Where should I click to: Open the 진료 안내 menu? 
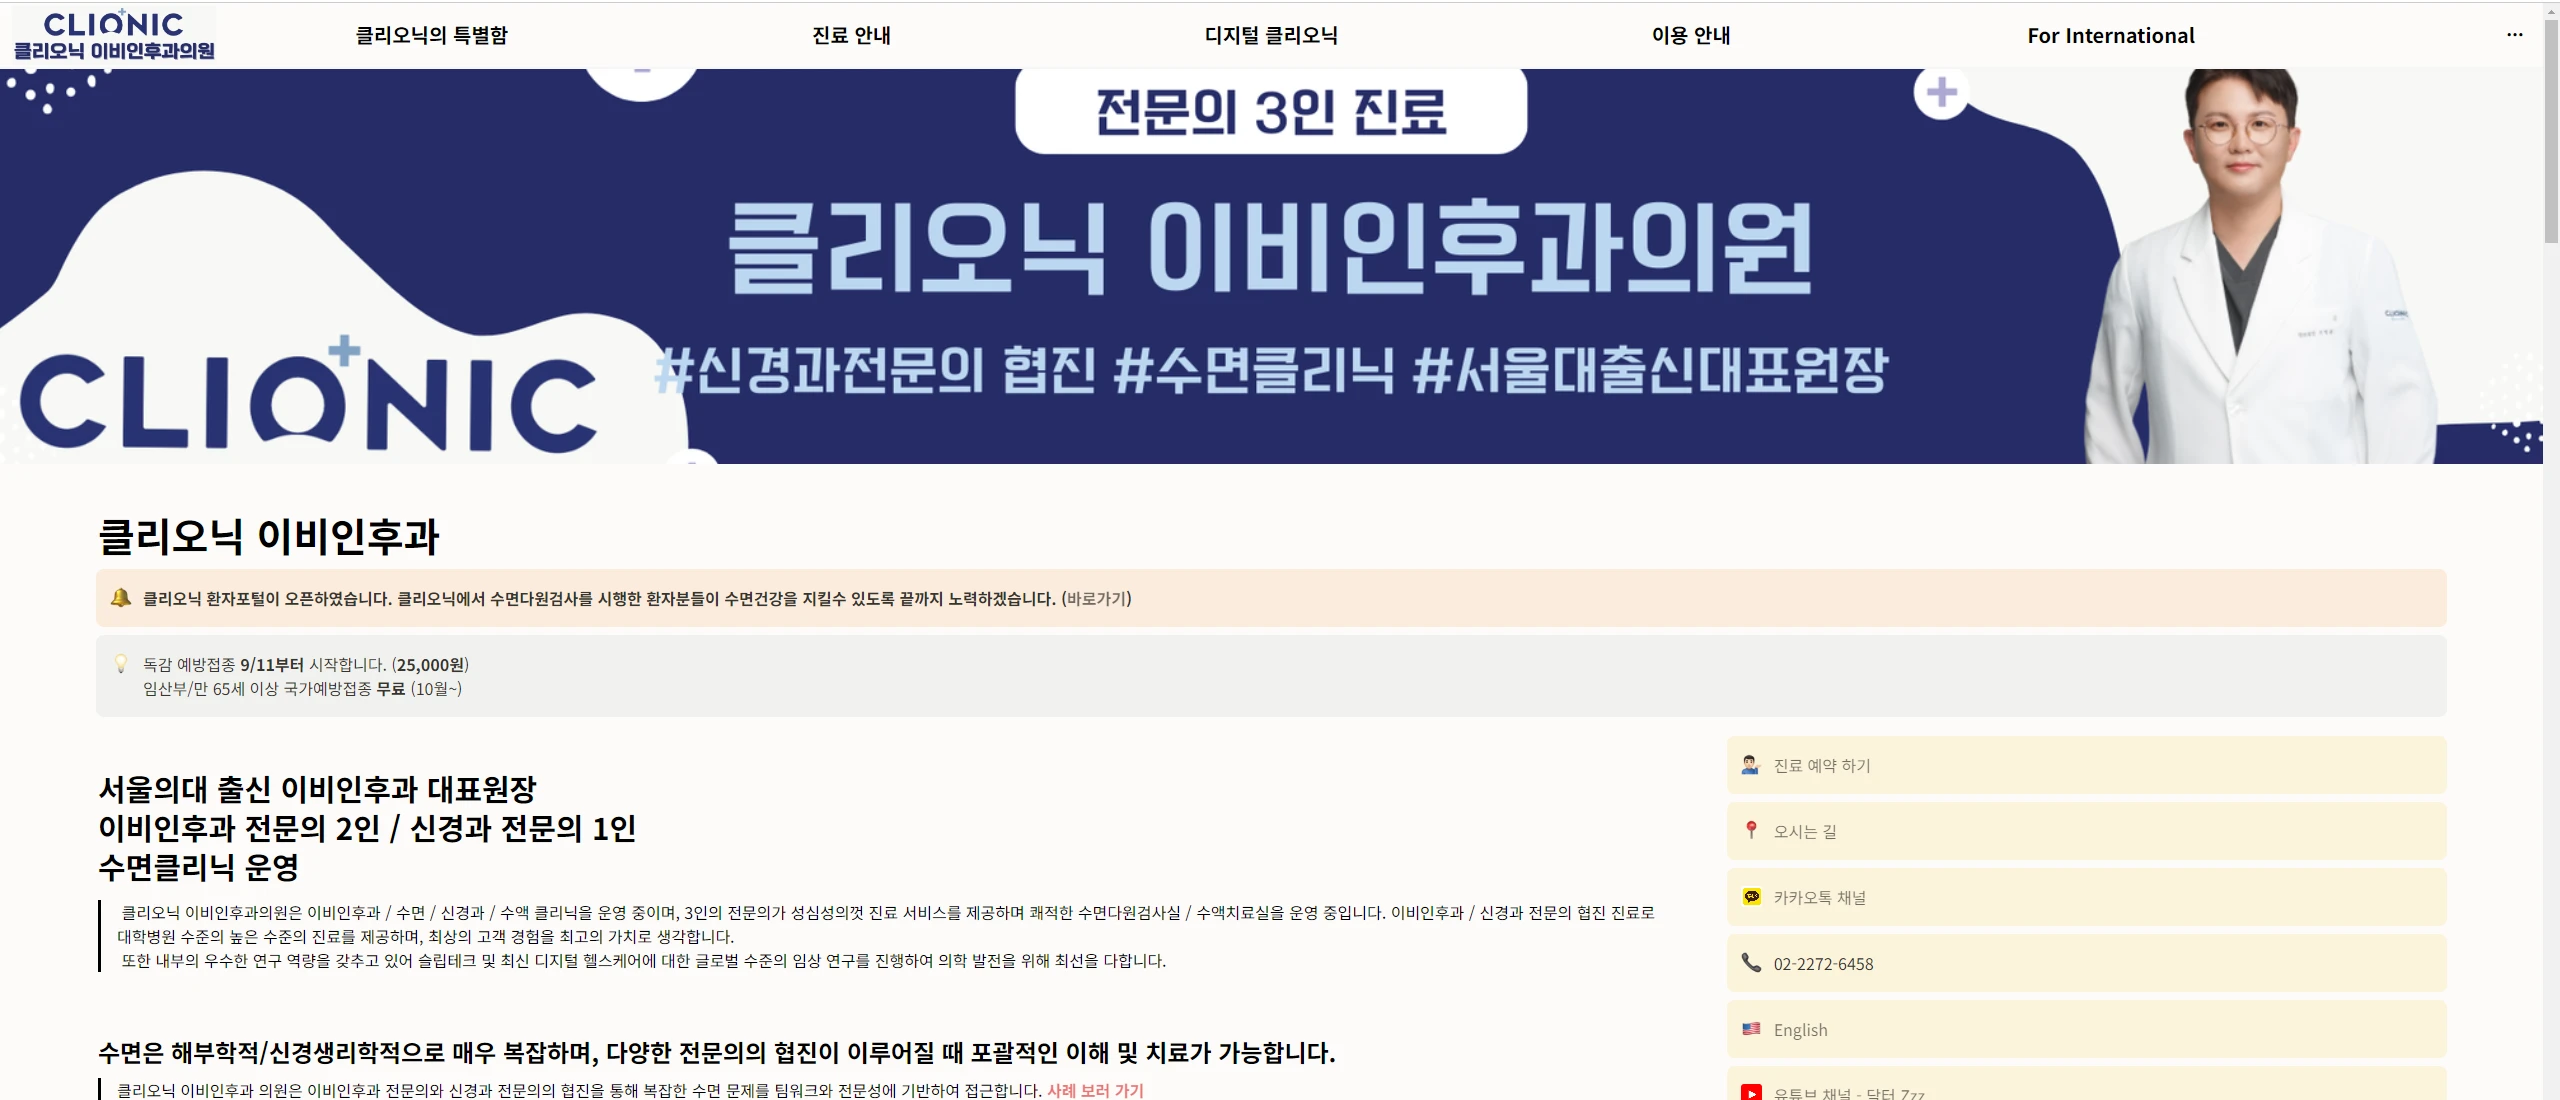point(851,36)
